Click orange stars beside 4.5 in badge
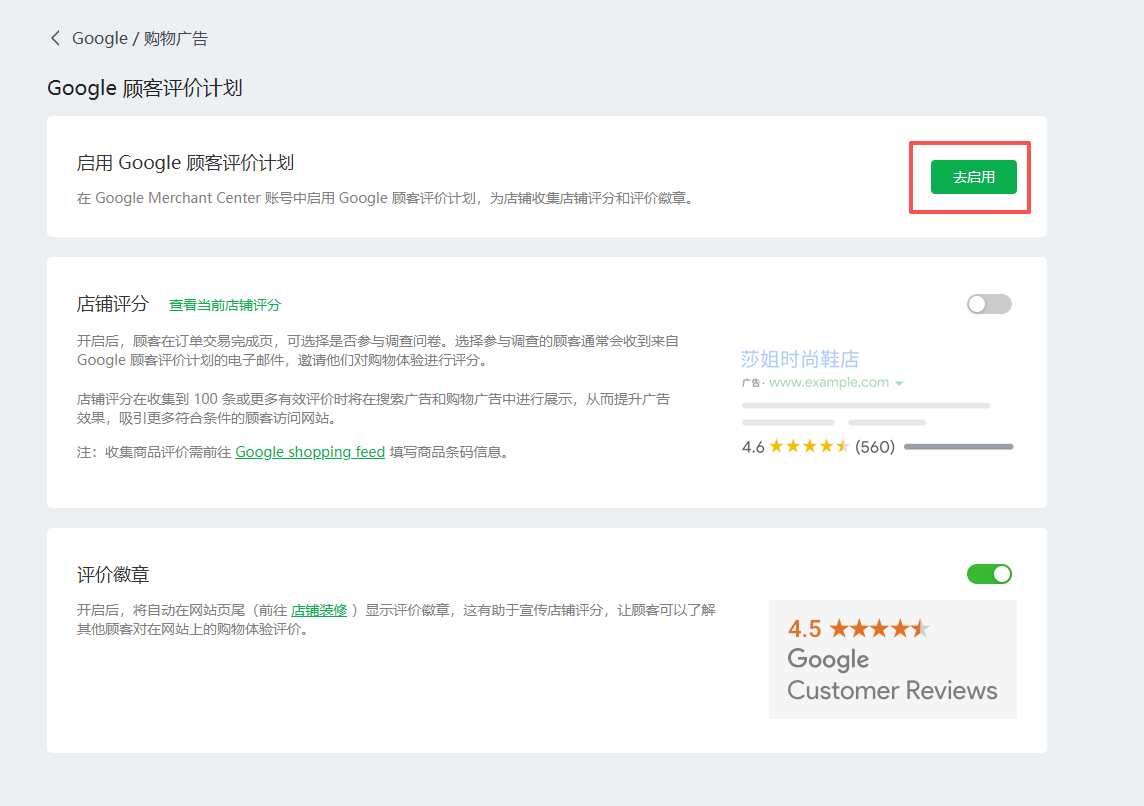The width and height of the screenshot is (1144, 806). (x=879, y=629)
